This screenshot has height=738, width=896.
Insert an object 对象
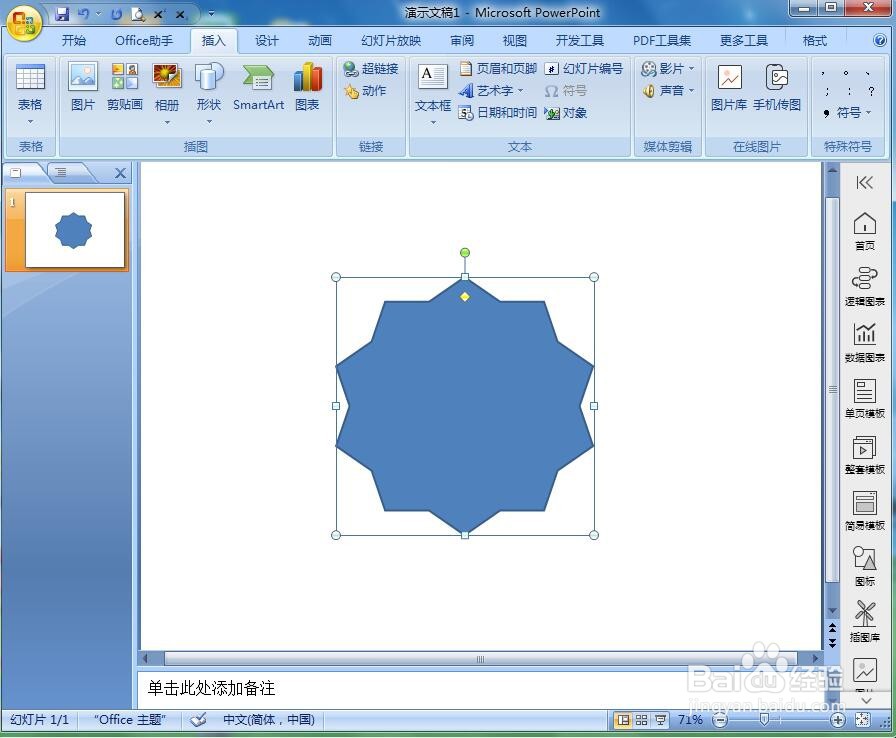tap(566, 113)
